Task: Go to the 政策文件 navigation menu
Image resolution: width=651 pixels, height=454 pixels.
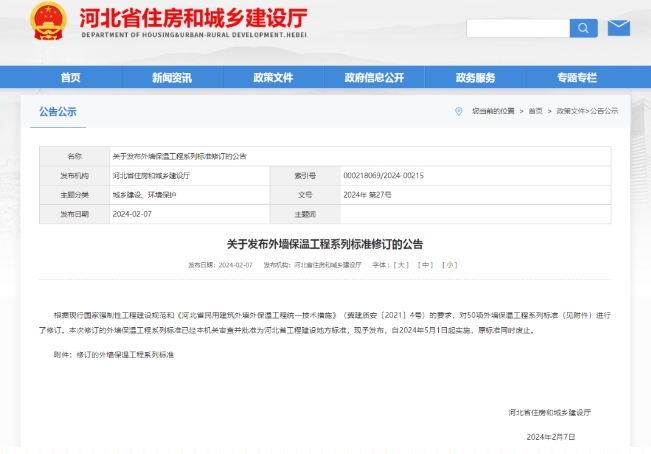Action: (273, 78)
